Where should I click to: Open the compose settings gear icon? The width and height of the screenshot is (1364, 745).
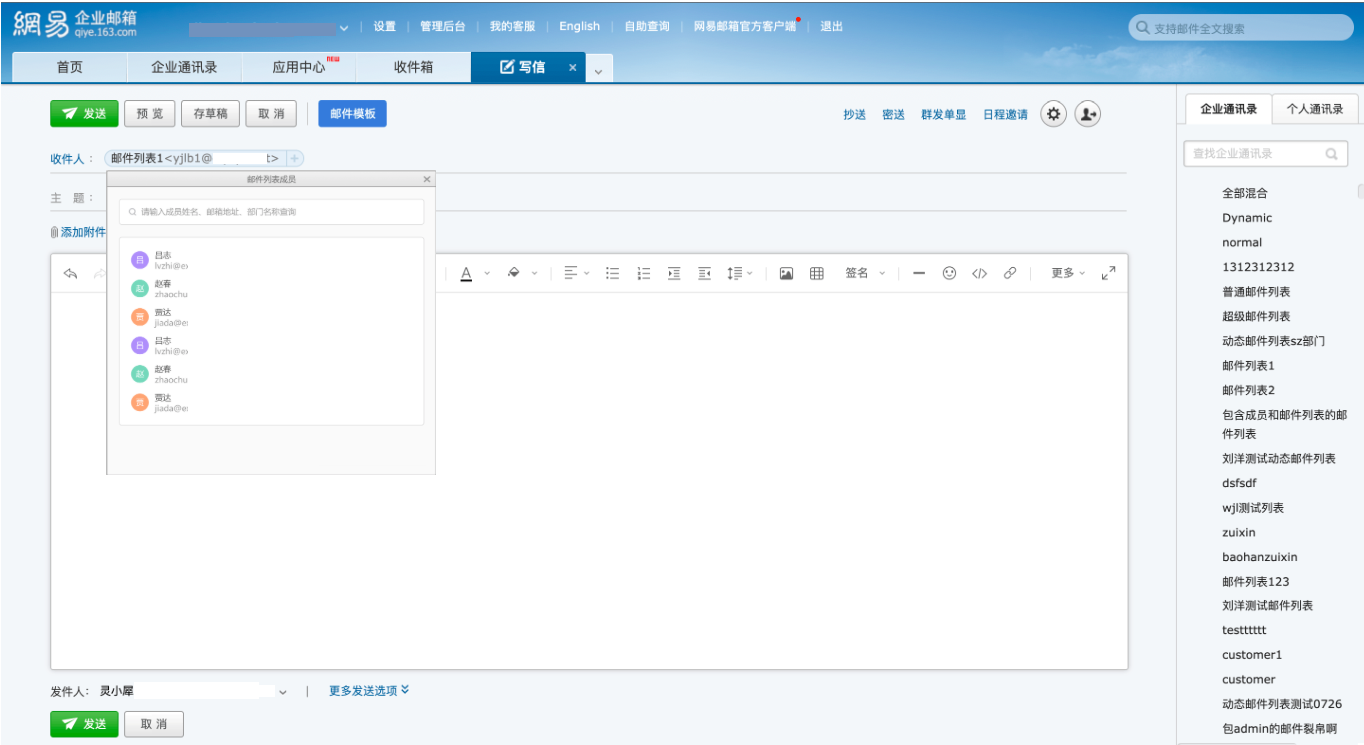[1053, 114]
